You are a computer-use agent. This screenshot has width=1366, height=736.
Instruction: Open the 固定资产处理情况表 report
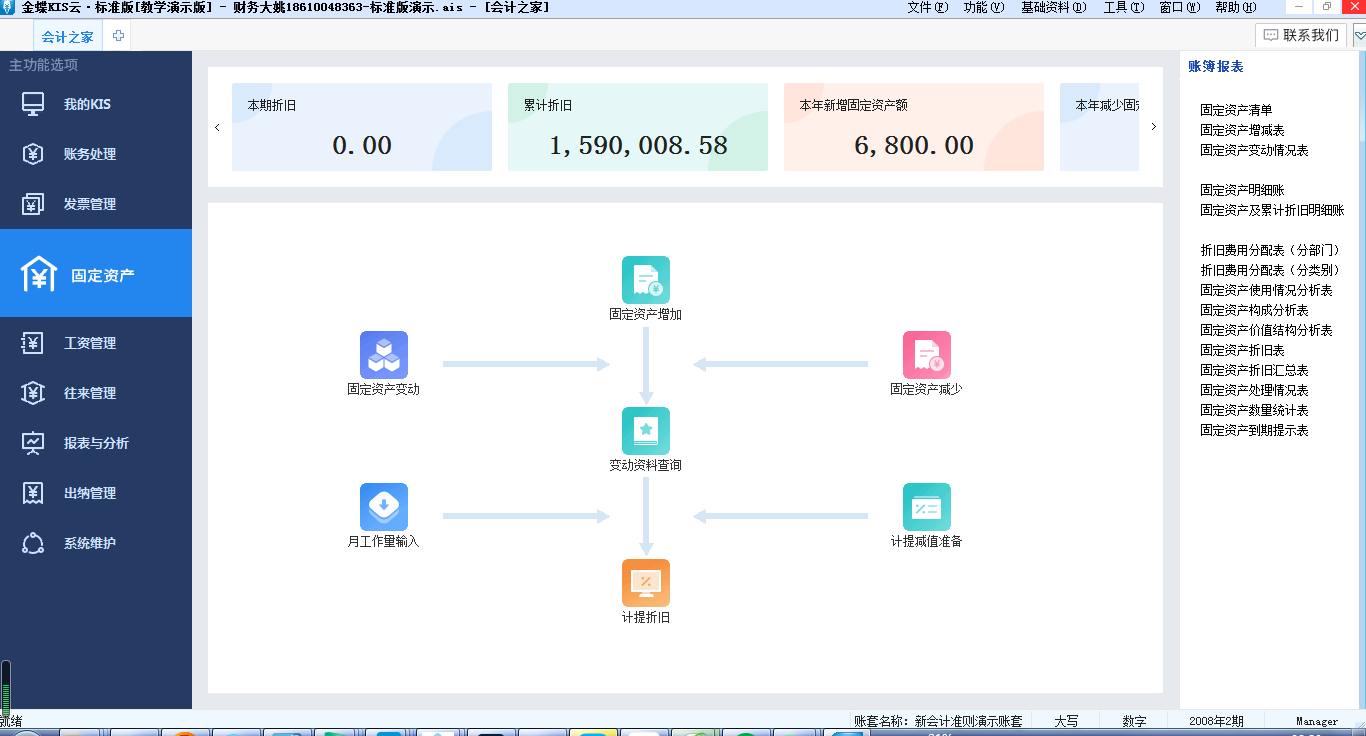[1254, 390]
